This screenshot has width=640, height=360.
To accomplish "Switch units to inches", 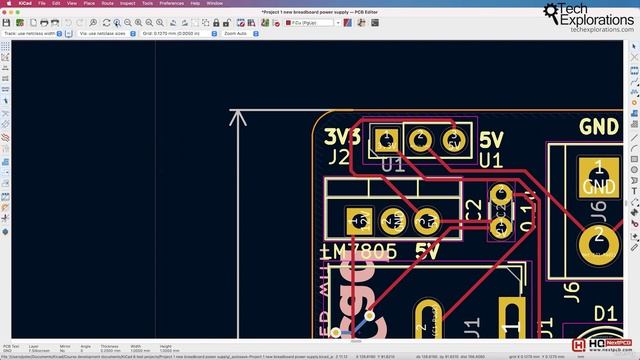I will coord(5,68).
